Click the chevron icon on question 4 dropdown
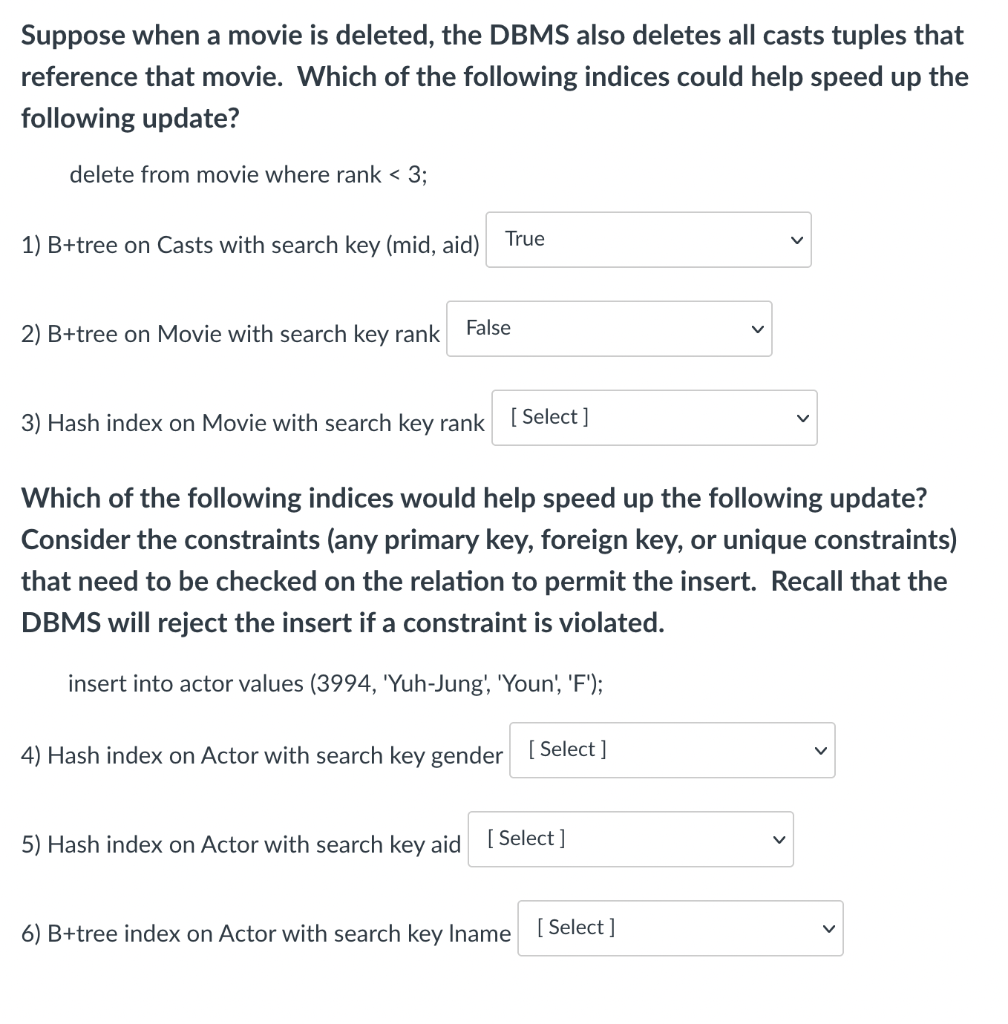Screen dimensions: 1008x1024 (819, 750)
